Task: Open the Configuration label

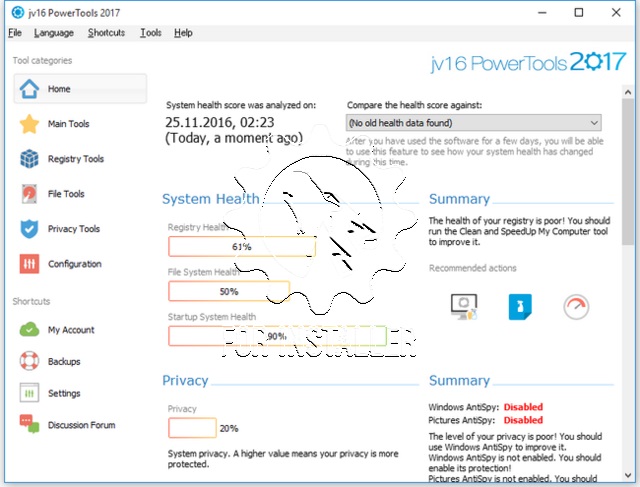Action: [x=75, y=264]
